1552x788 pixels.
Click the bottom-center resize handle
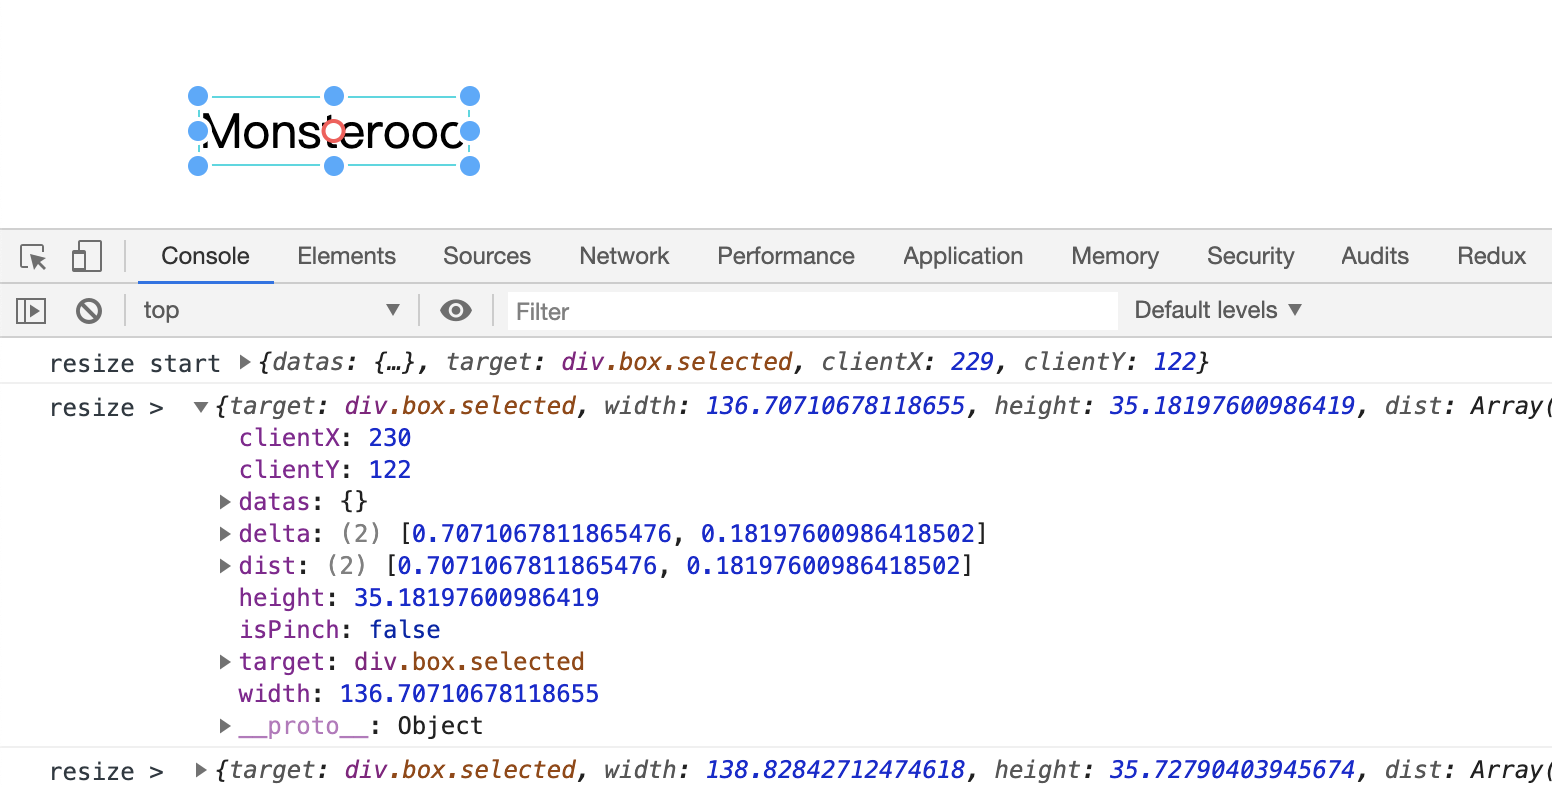(x=334, y=166)
